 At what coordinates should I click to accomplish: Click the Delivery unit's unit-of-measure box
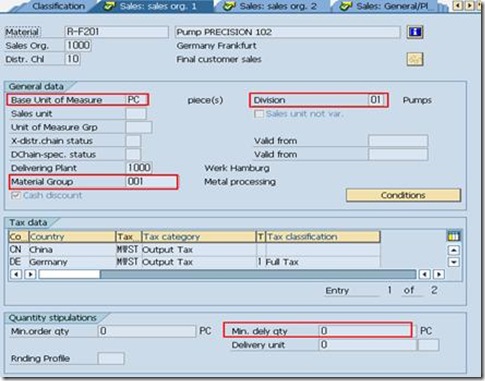(x=429, y=345)
